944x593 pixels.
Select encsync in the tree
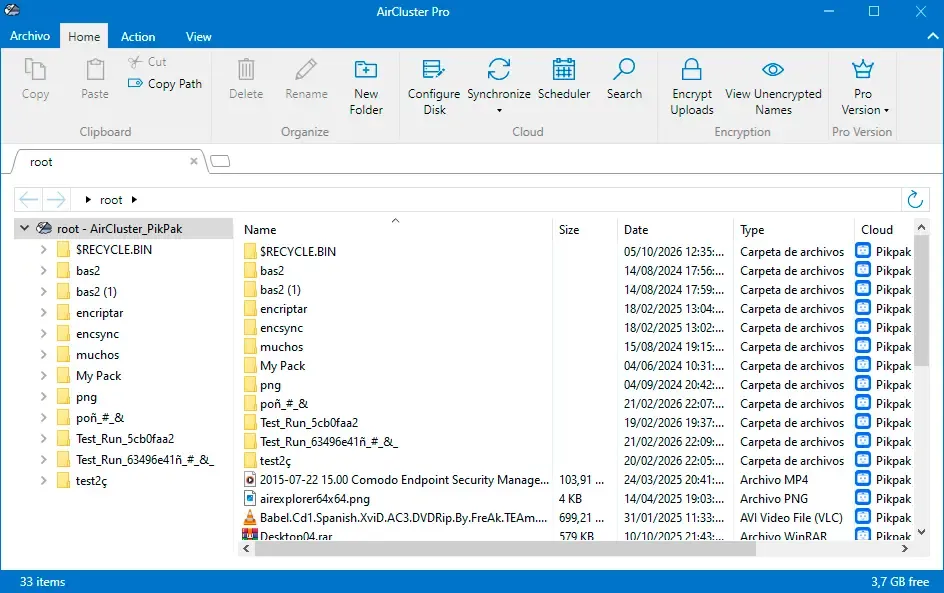pyautogui.click(x=98, y=334)
